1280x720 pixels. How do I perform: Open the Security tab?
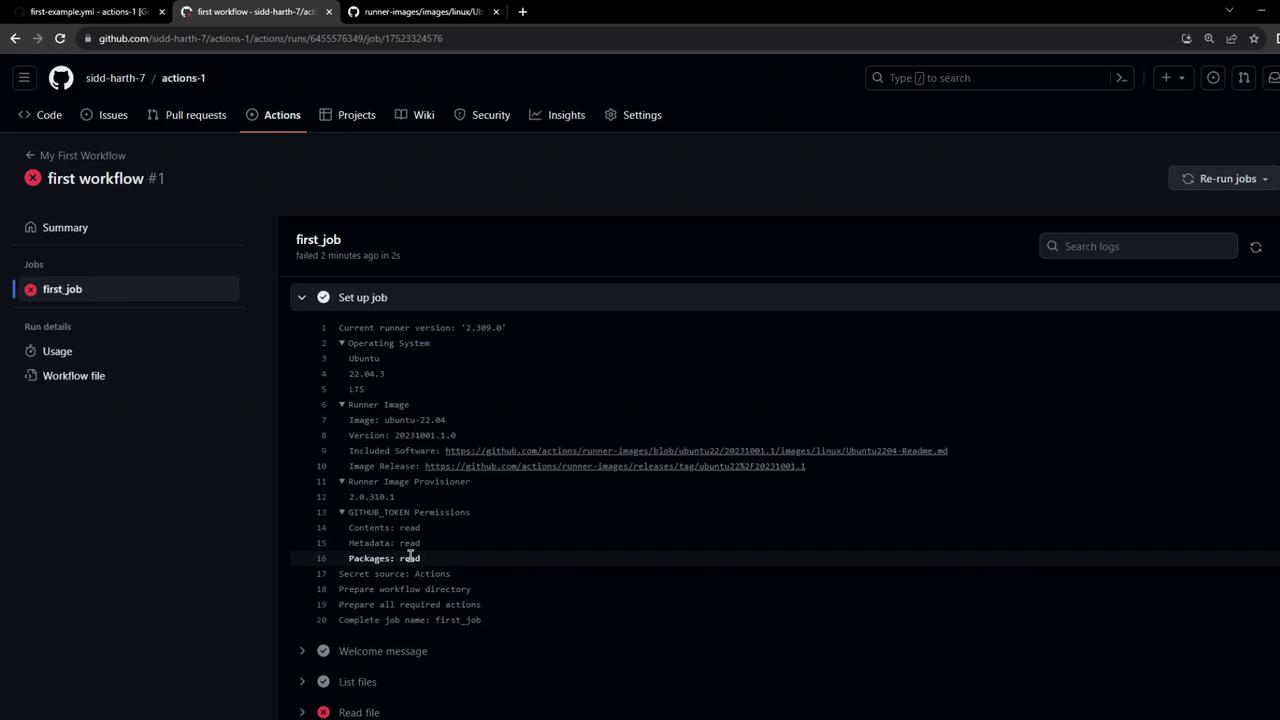click(482, 115)
